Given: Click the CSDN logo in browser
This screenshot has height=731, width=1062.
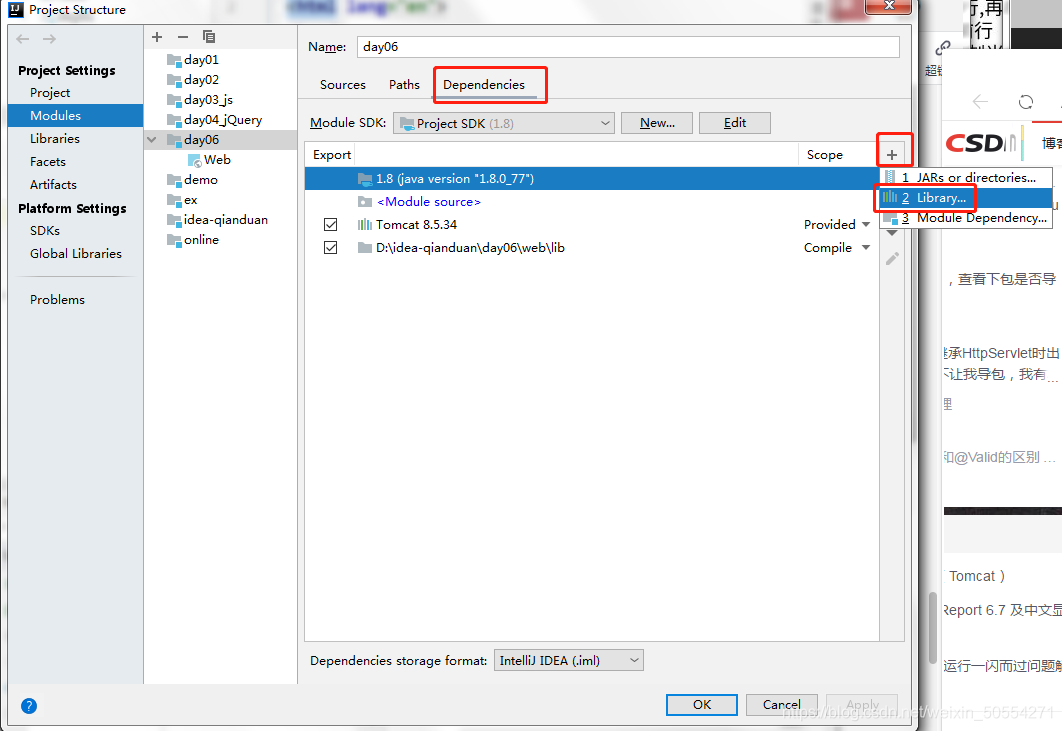Looking at the screenshot, I should pos(980,143).
